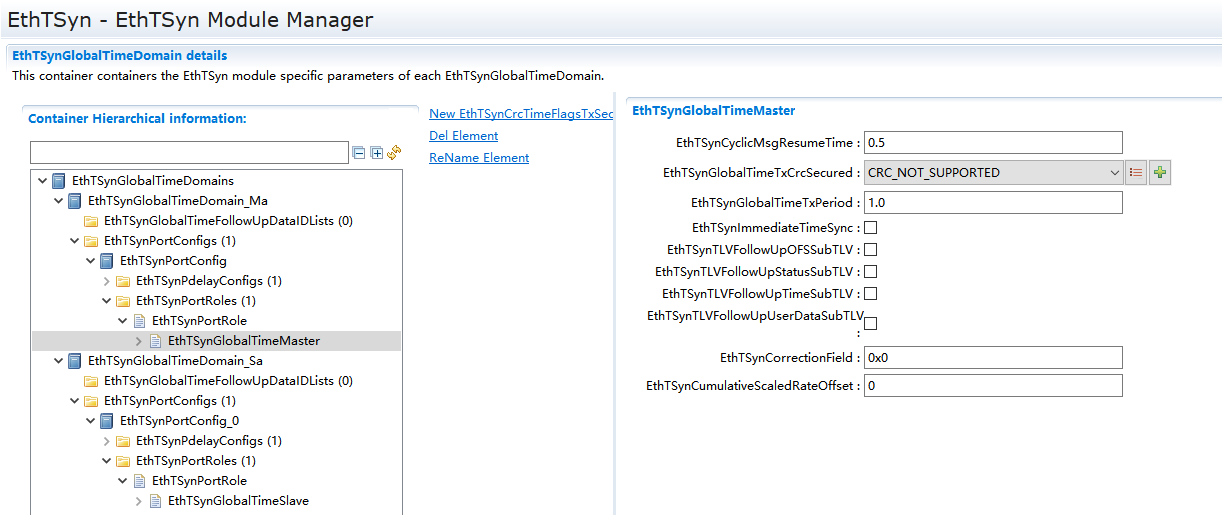The width and height of the screenshot is (1222, 515).
Task: Click the red list icon beside the CRC dropdown
Action: (x=1136, y=173)
